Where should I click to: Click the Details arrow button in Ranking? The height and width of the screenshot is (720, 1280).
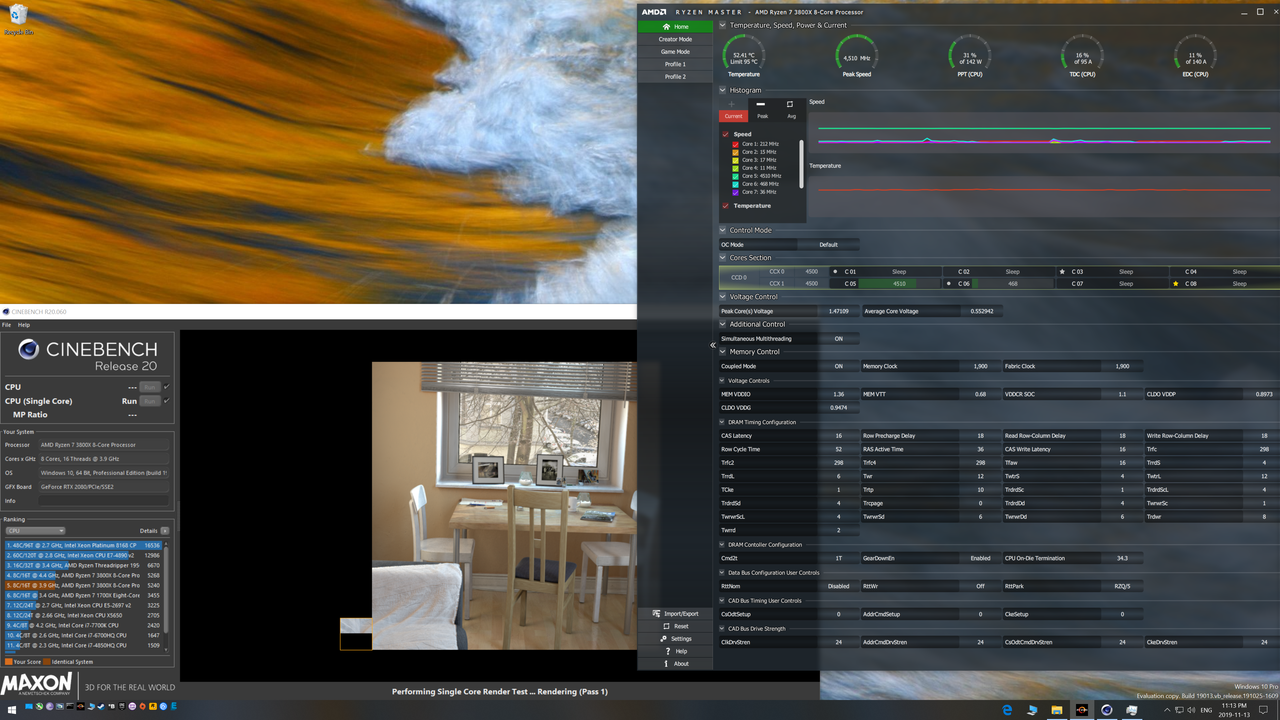165,531
